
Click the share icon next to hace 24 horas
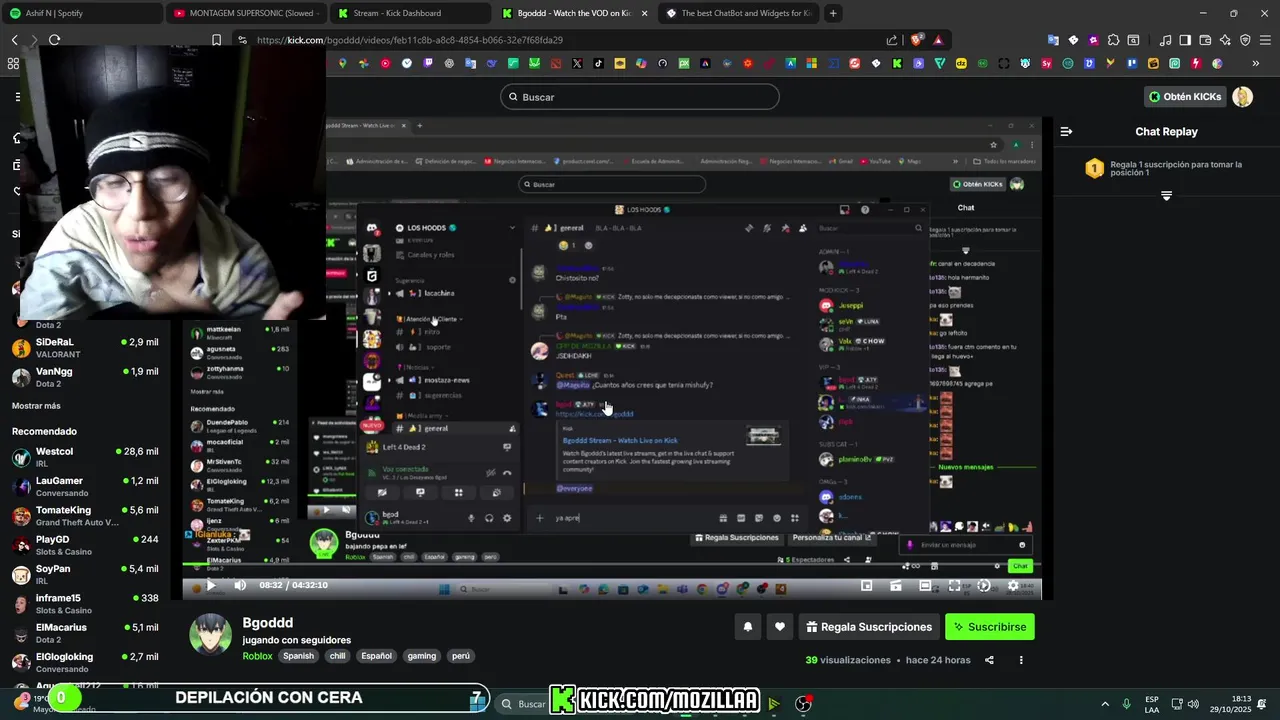click(989, 660)
